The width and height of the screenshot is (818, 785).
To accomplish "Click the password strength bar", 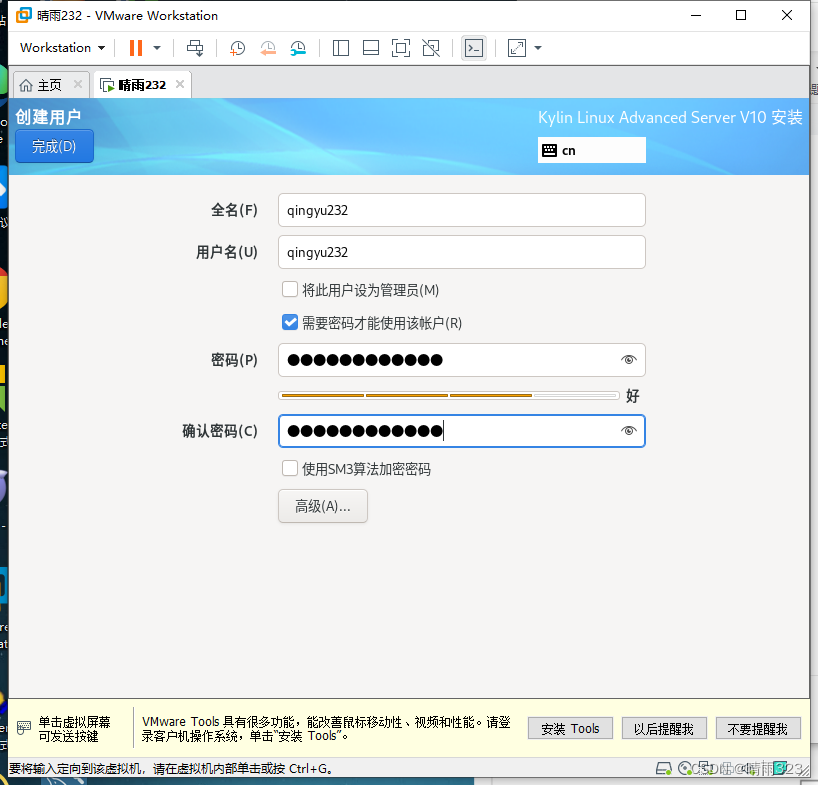I will [449, 395].
